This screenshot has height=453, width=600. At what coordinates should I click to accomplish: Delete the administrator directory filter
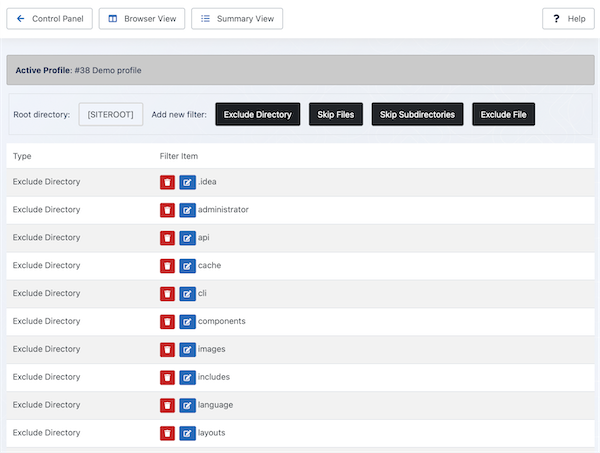point(167,210)
